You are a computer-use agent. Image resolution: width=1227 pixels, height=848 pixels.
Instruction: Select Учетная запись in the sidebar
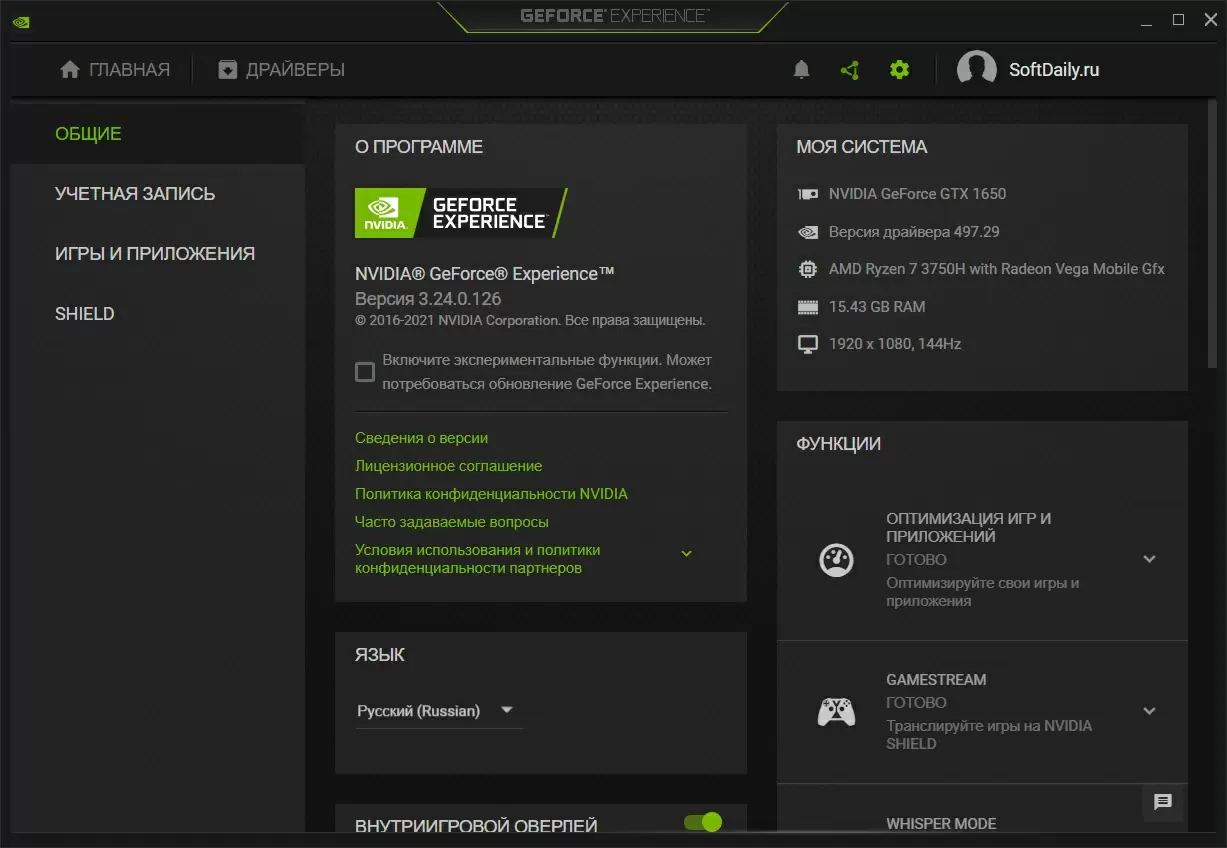tap(135, 194)
